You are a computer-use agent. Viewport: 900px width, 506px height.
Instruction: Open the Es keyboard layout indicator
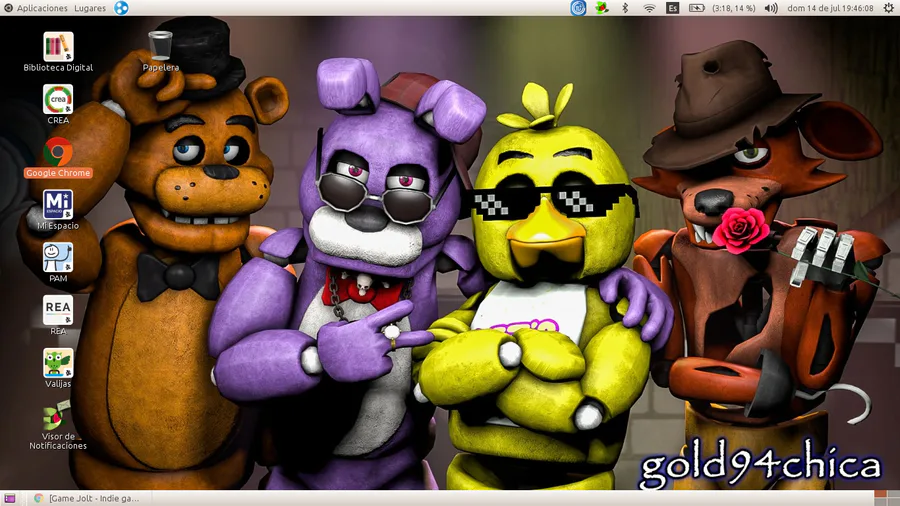pos(673,8)
